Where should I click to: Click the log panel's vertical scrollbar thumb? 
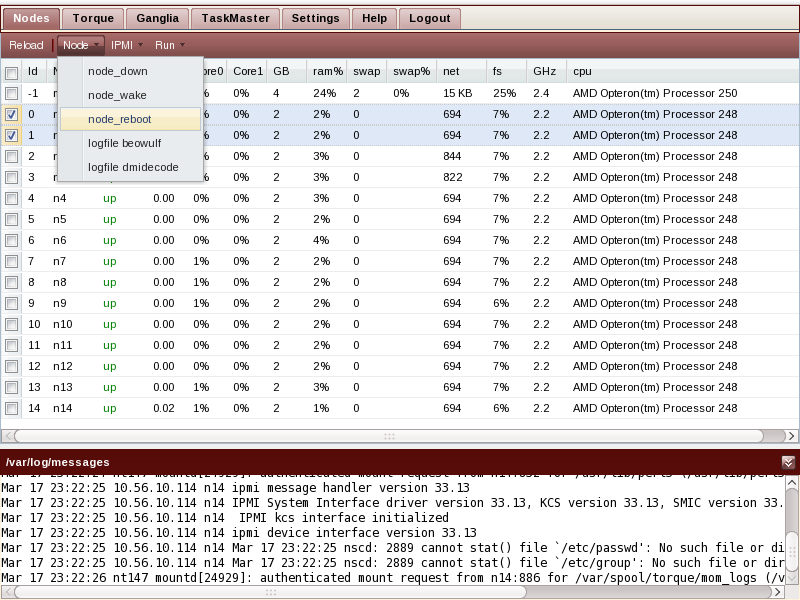coord(792,551)
